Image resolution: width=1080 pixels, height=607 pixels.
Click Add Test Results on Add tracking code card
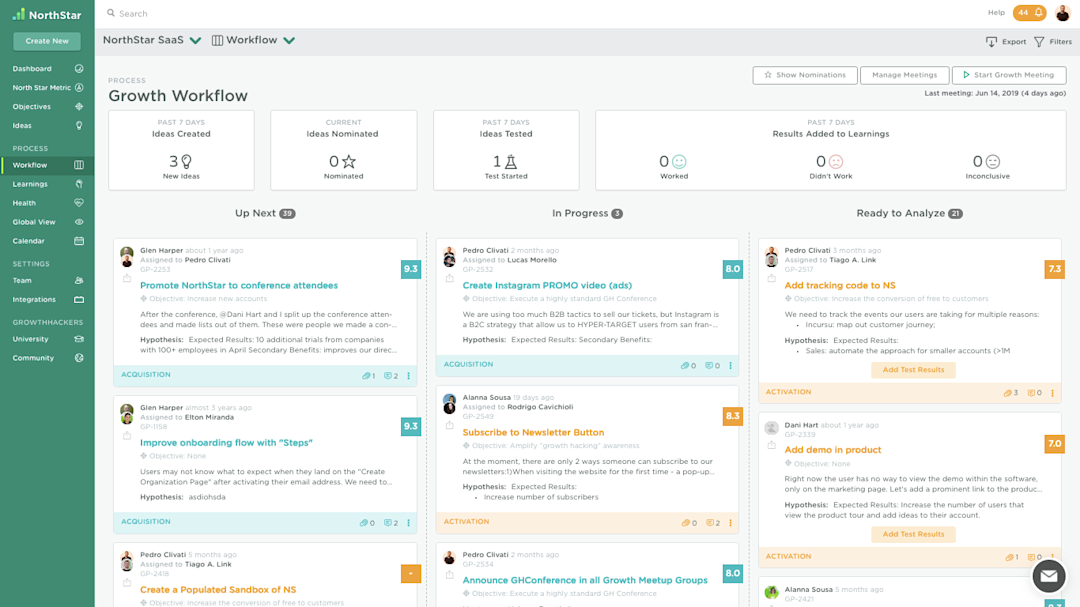tap(913, 370)
